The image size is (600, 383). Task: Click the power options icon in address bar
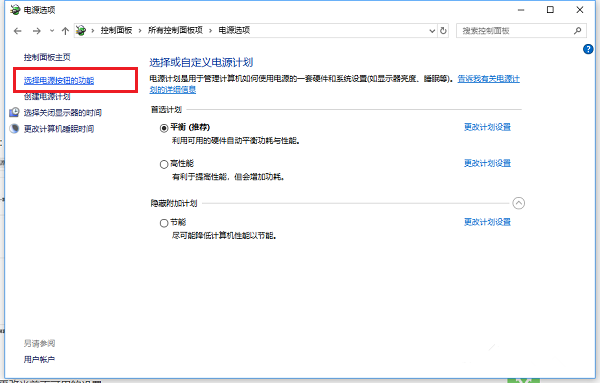pos(81,30)
